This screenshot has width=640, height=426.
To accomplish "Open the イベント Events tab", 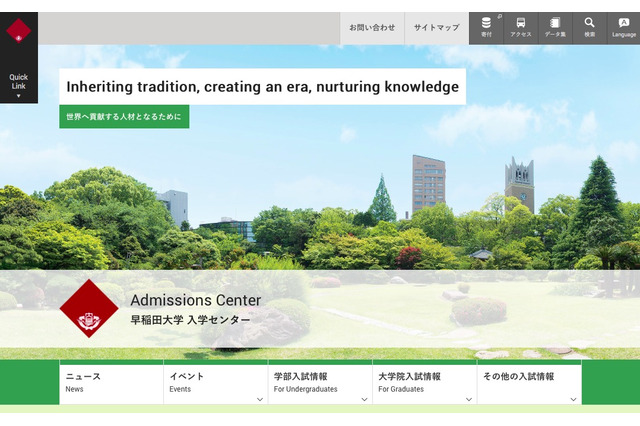I will click(x=216, y=382).
